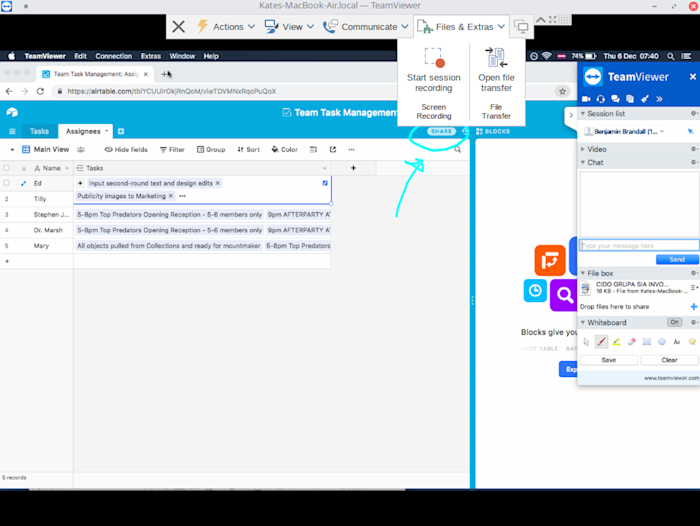Click the SHARE button in Airtable
The height and width of the screenshot is (526, 700).
(x=442, y=131)
